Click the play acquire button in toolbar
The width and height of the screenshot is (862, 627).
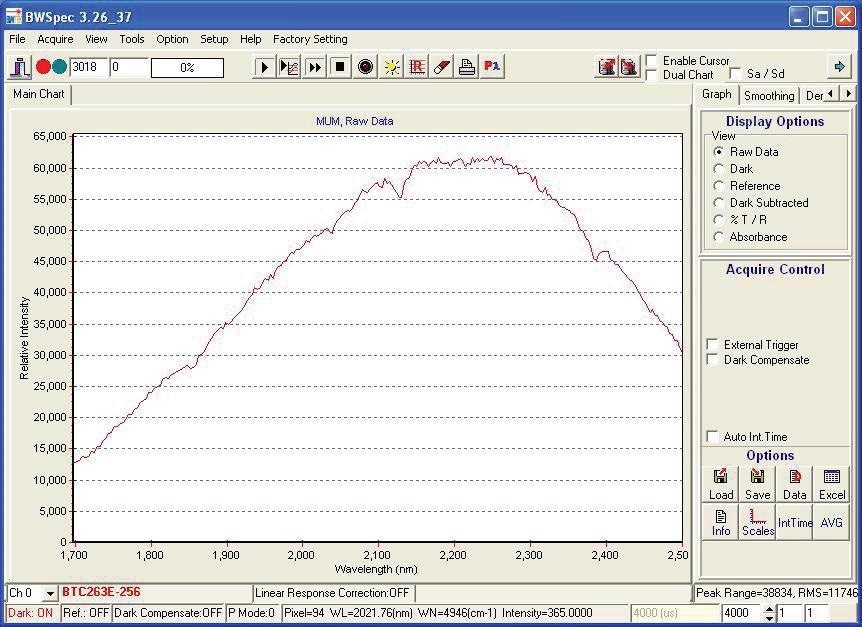(265, 67)
